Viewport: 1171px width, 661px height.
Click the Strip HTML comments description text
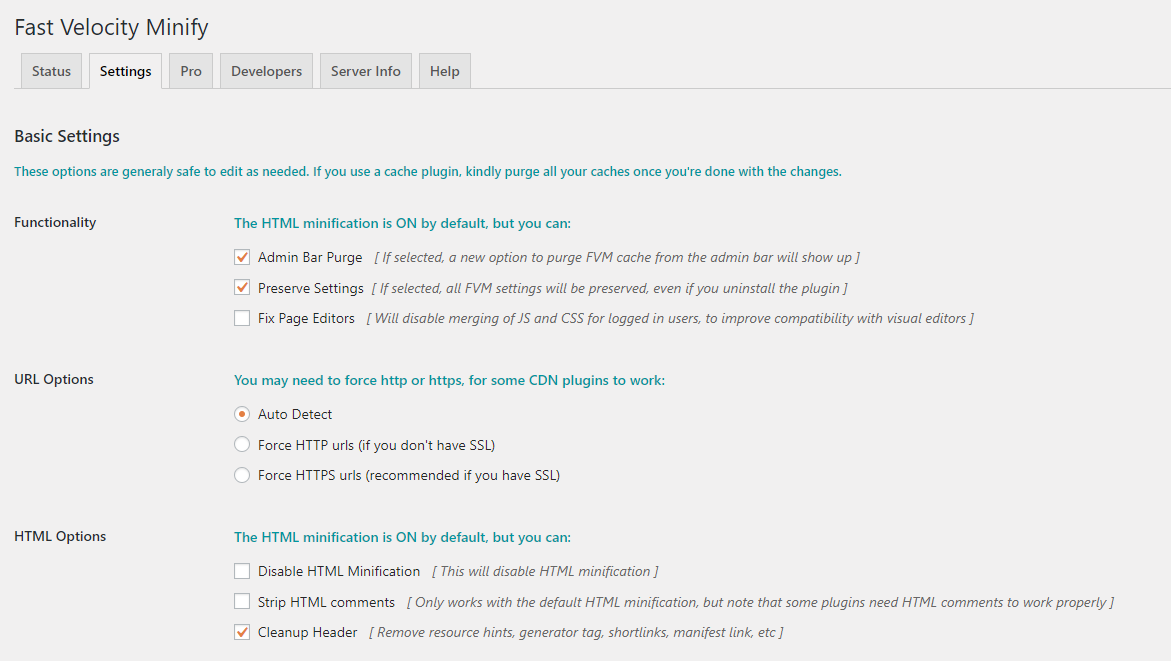point(760,602)
